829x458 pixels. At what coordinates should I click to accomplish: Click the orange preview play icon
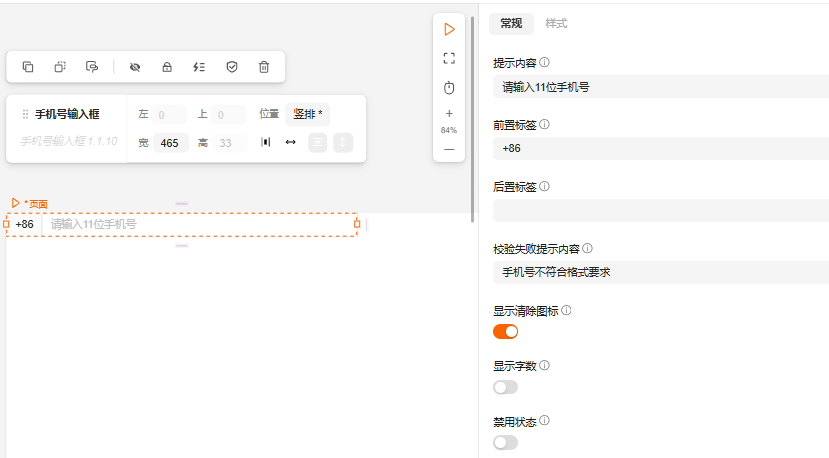449,29
